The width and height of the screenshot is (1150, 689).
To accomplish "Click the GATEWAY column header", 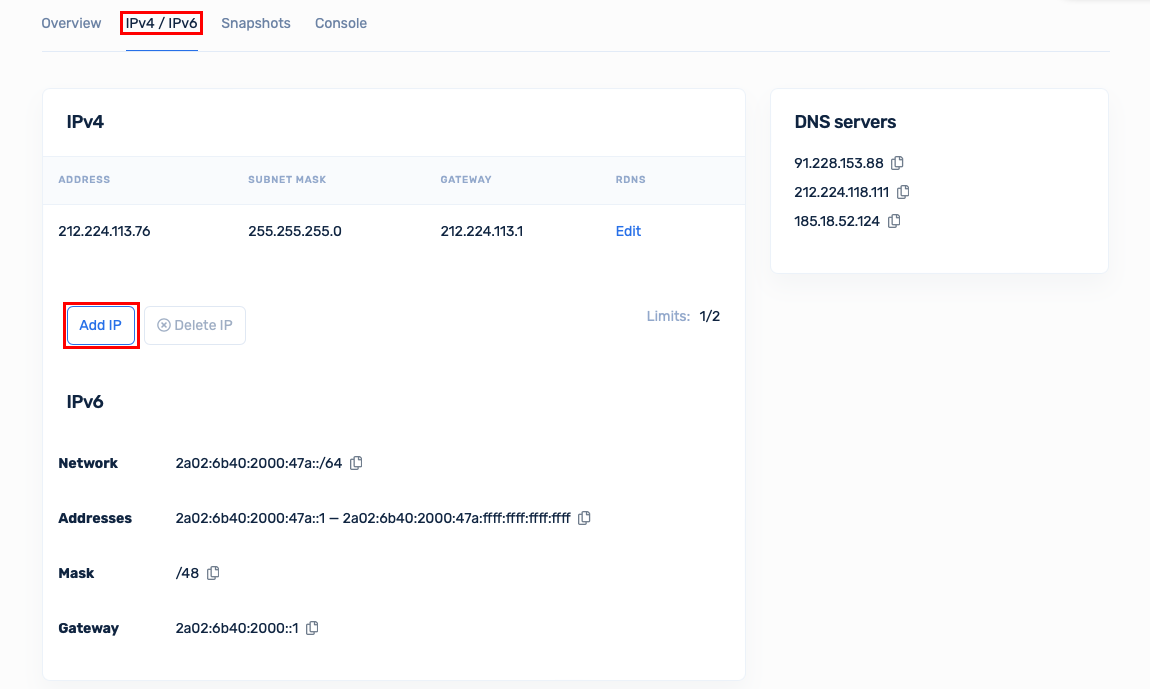I will (x=466, y=180).
